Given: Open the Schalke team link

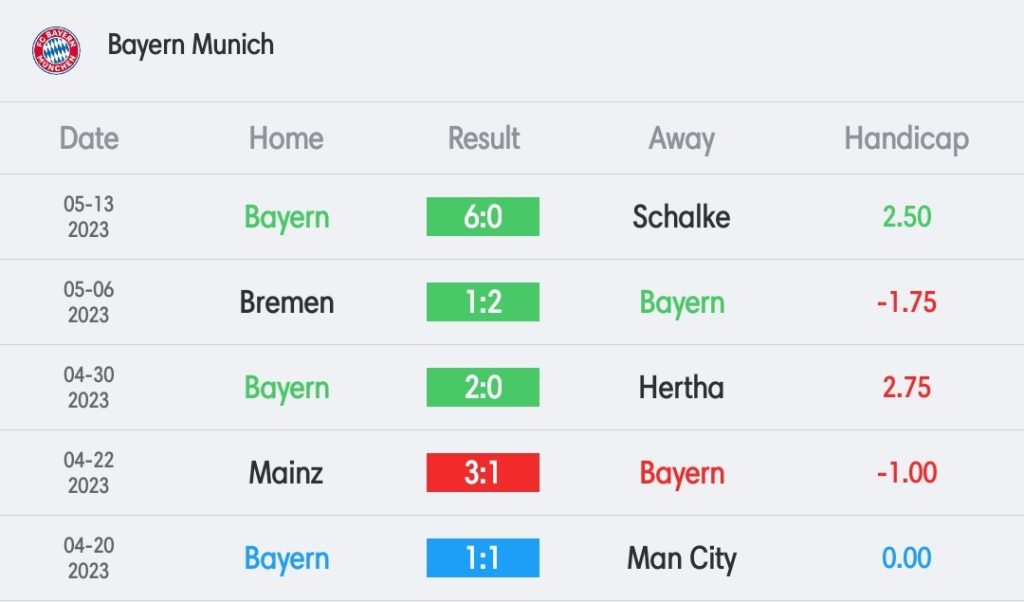Looking at the screenshot, I should (x=681, y=217).
